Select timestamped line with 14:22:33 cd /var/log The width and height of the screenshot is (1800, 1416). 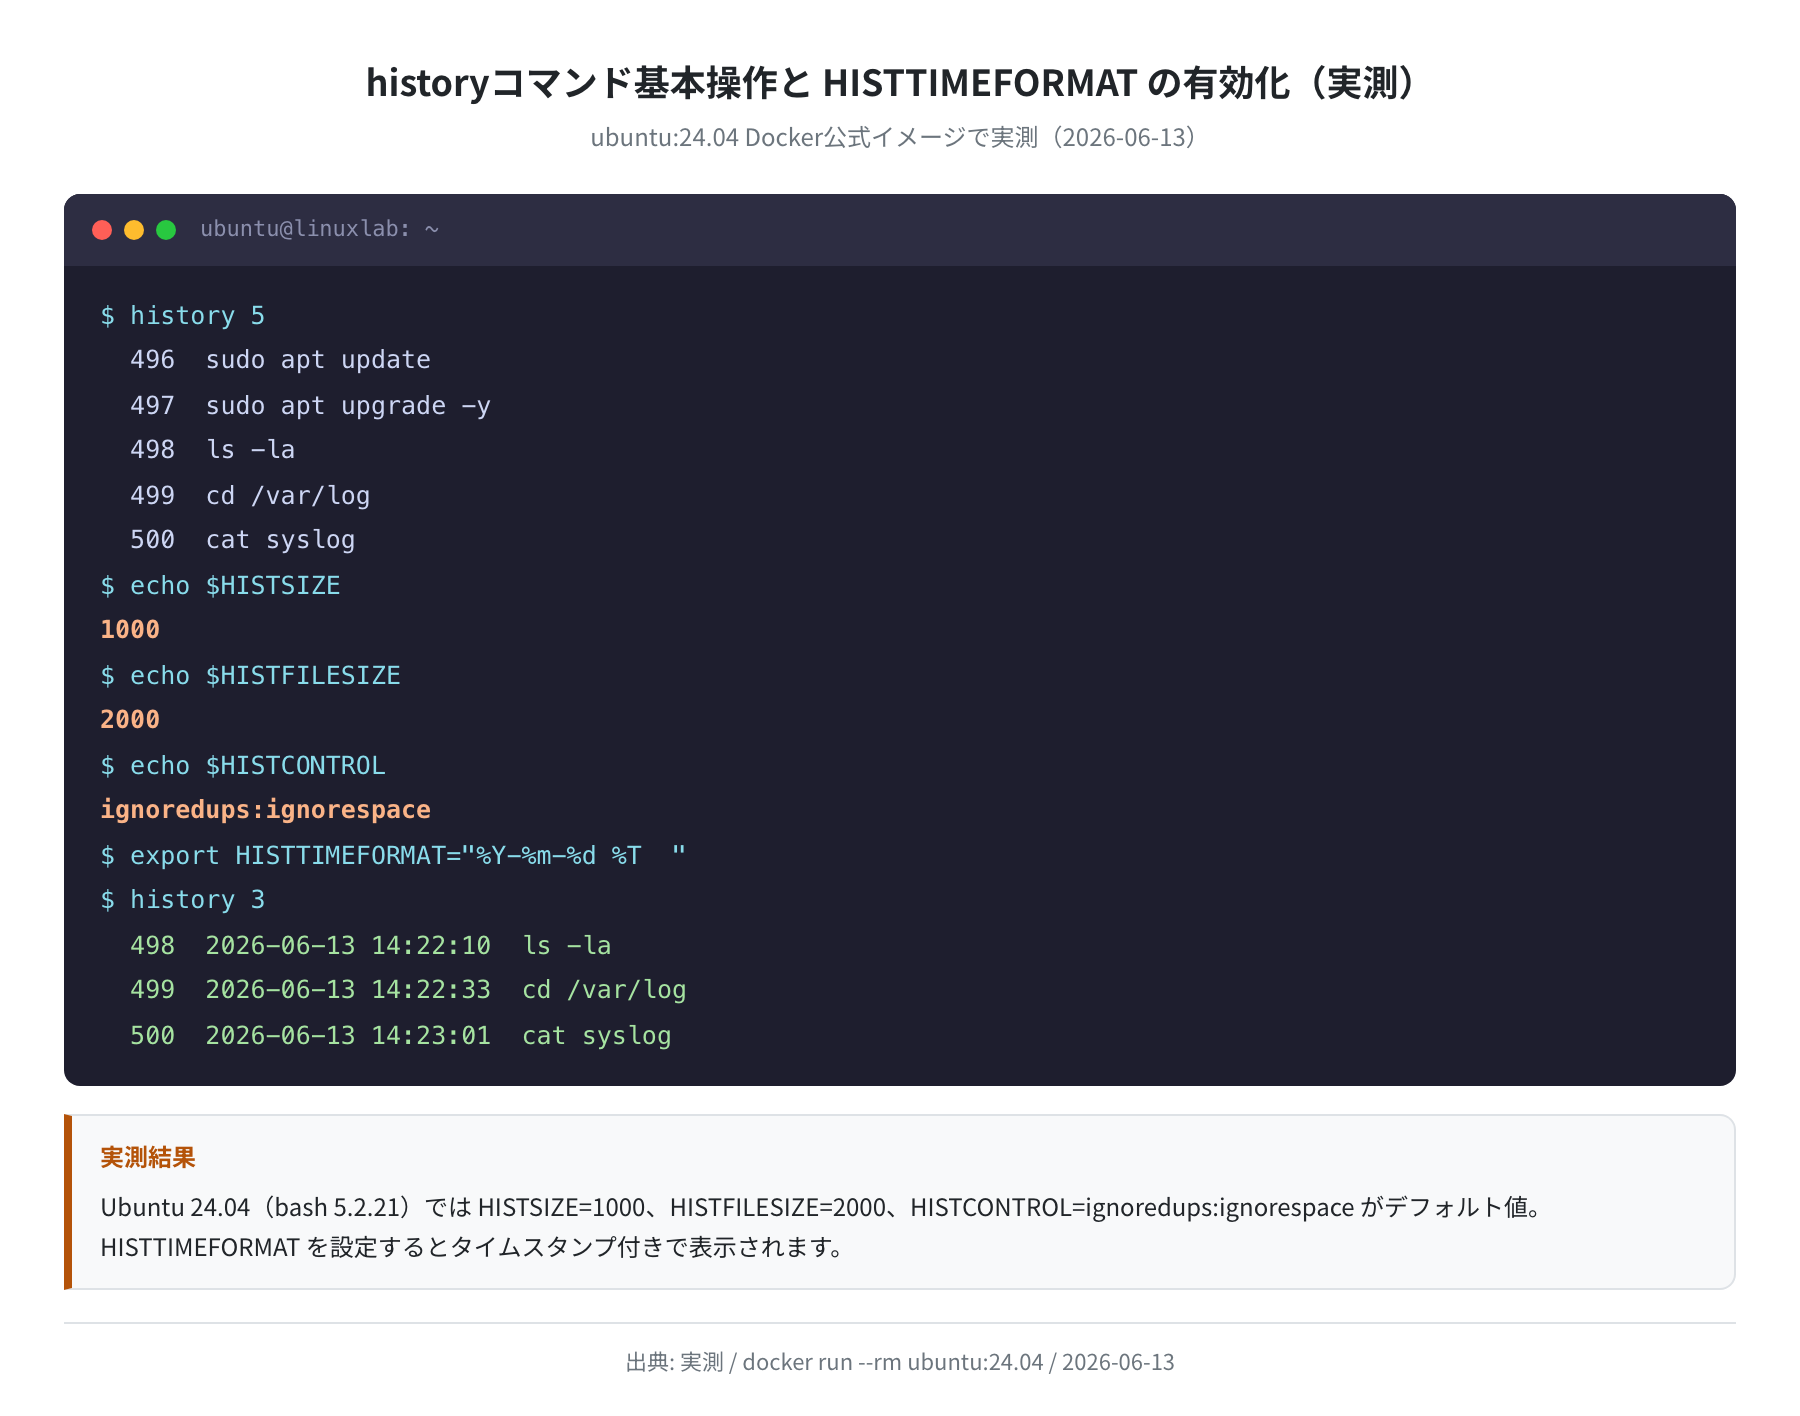point(408,990)
